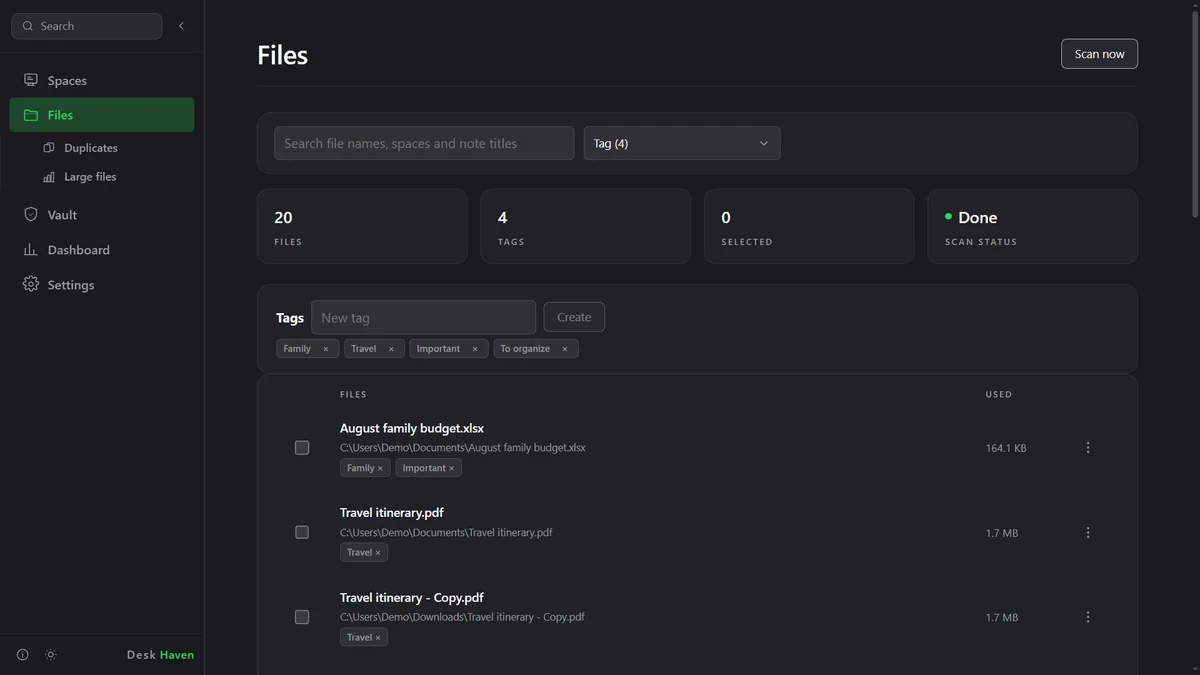Toggle the light/dark theme sun icon
Screen dimensions: 1200x675
pyautogui.click(x=51, y=655)
